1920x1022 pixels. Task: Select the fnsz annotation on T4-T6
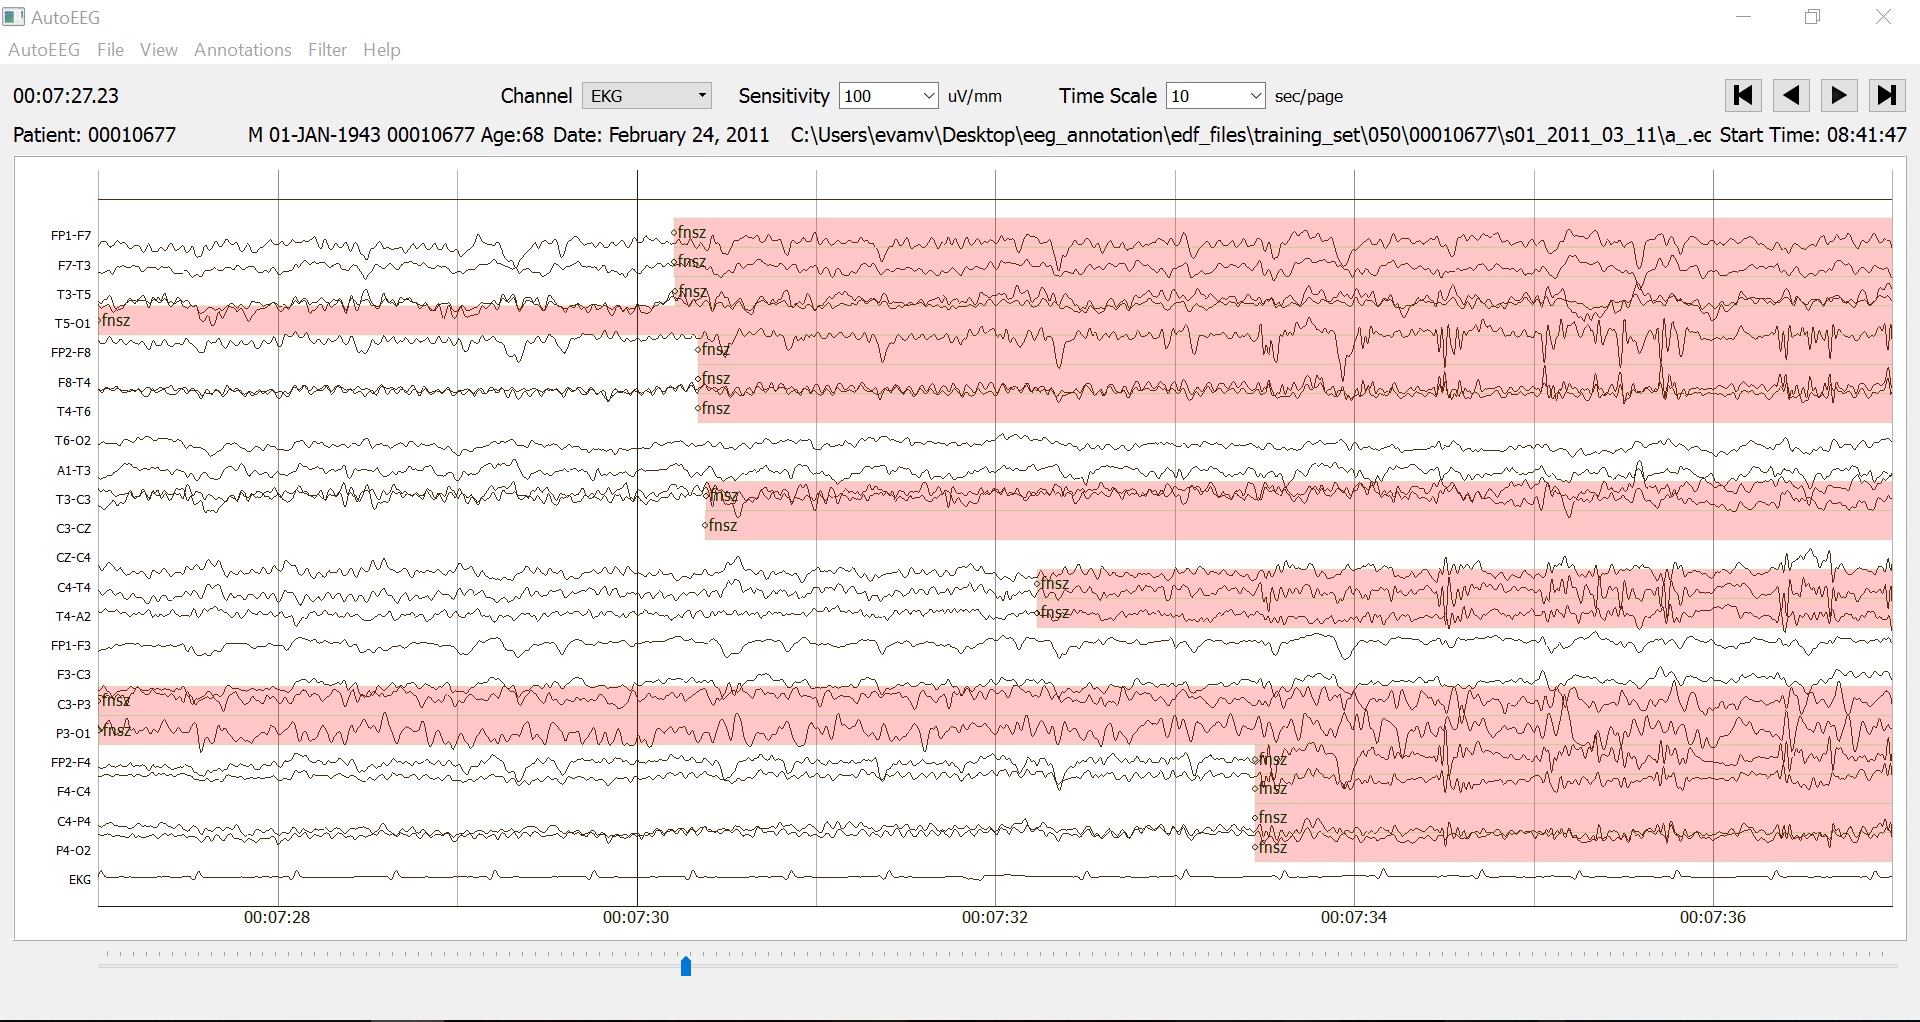click(713, 408)
